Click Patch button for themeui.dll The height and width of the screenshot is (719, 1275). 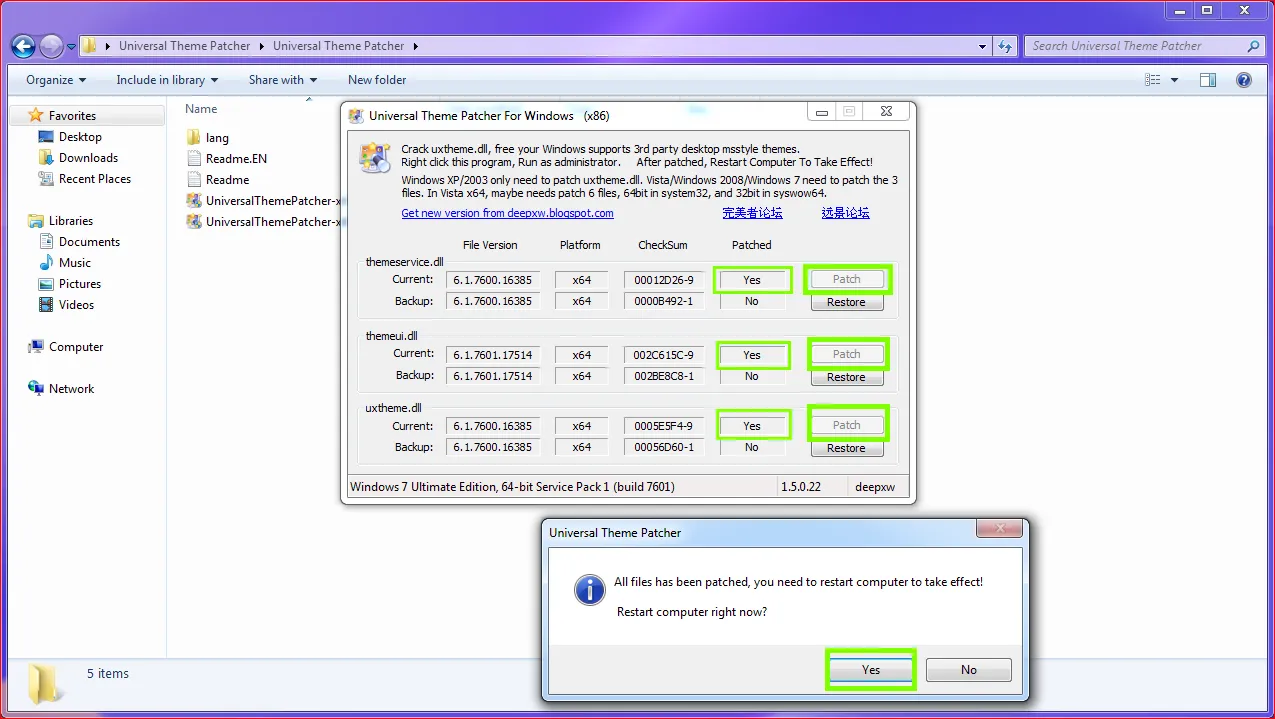coord(846,354)
